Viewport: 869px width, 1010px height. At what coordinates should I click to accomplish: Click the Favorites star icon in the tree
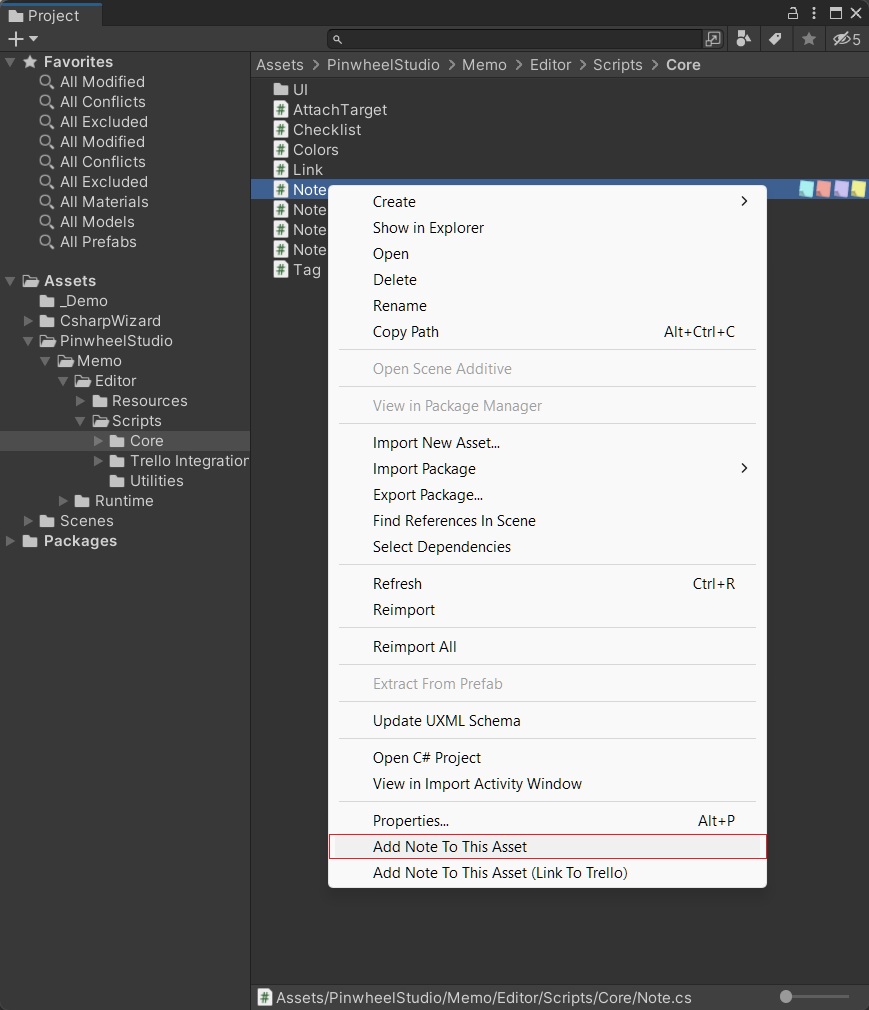point(30,62)
